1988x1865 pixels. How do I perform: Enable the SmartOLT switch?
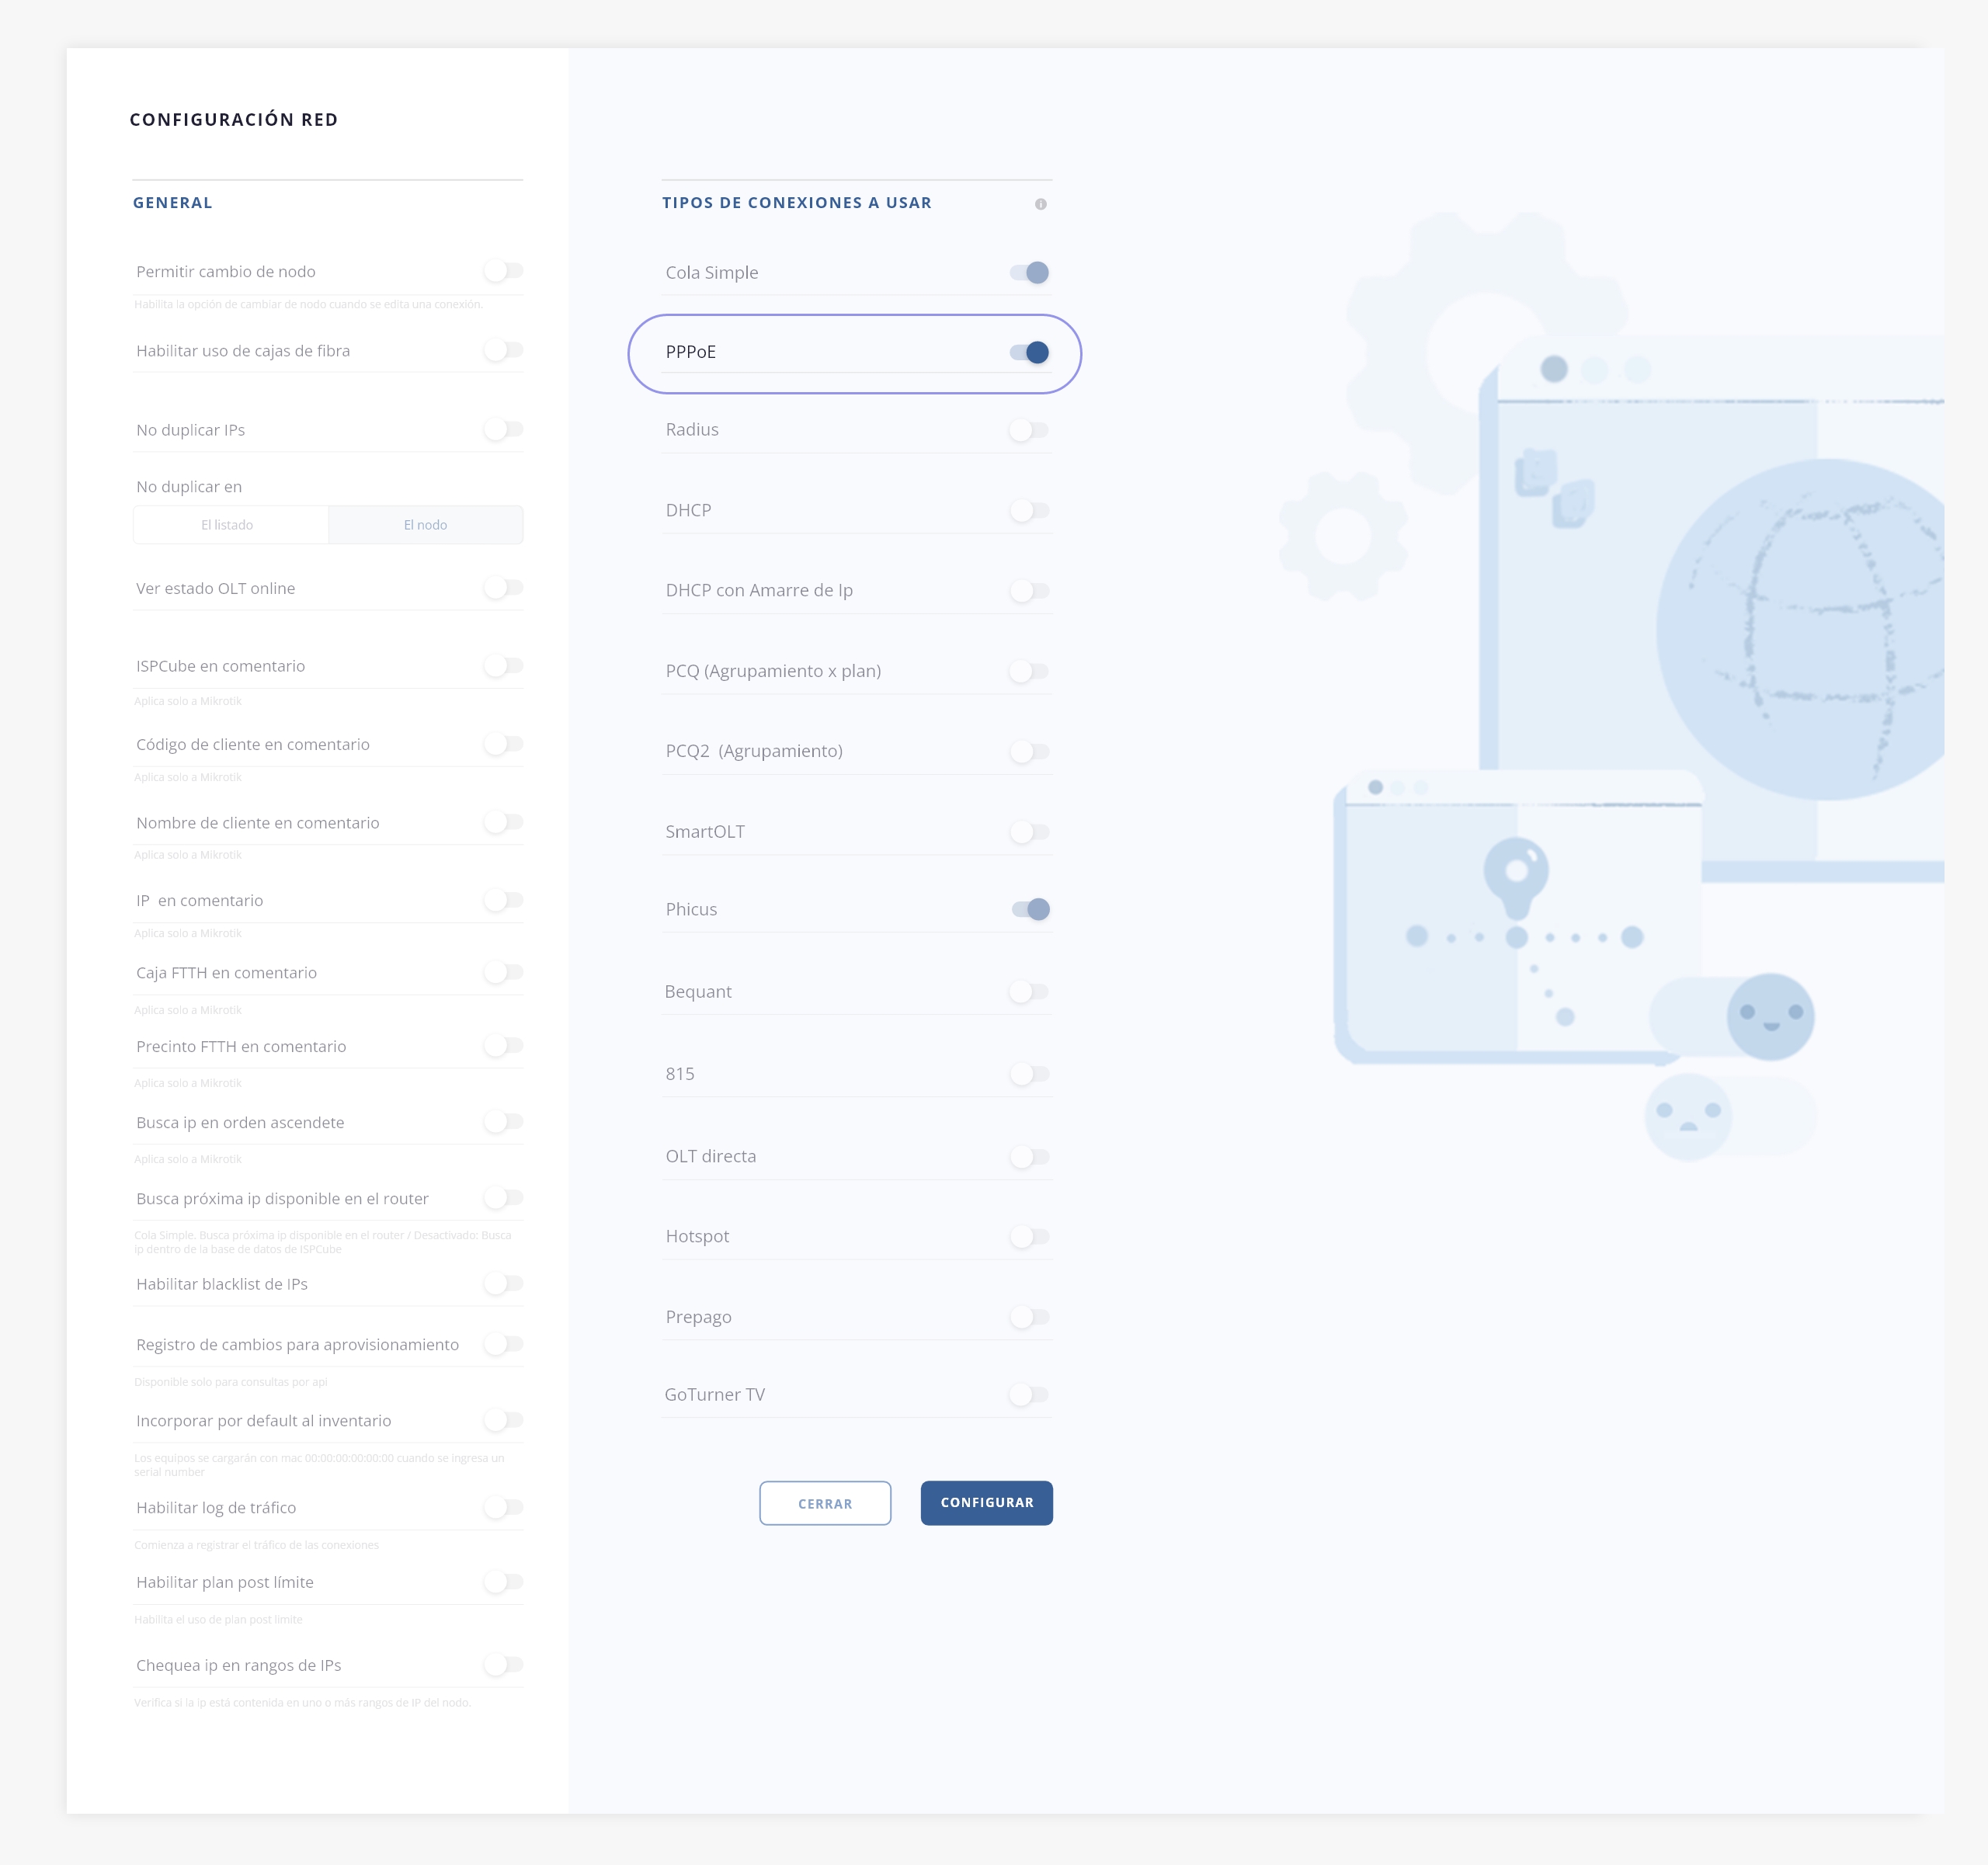pos(1029,832)
